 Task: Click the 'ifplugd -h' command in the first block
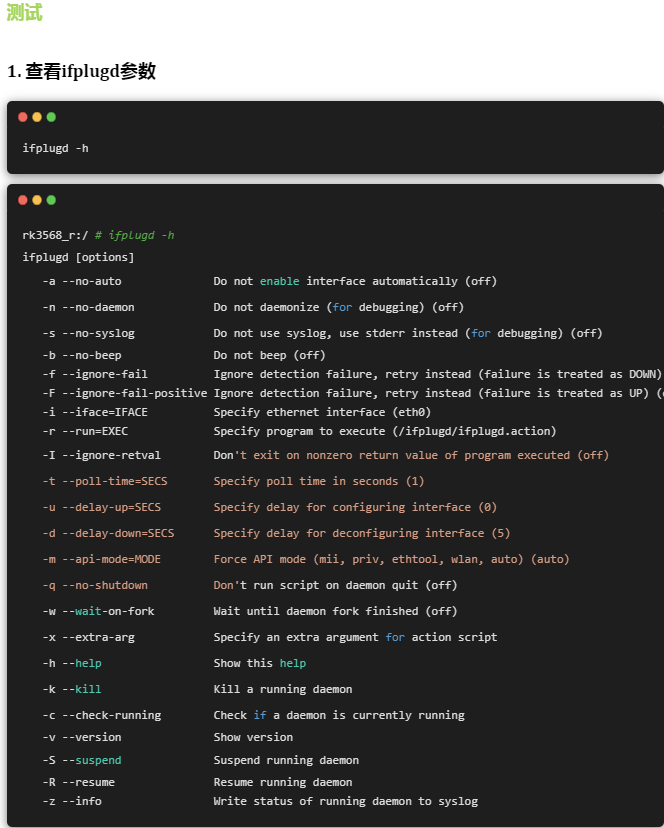(55, 148)
